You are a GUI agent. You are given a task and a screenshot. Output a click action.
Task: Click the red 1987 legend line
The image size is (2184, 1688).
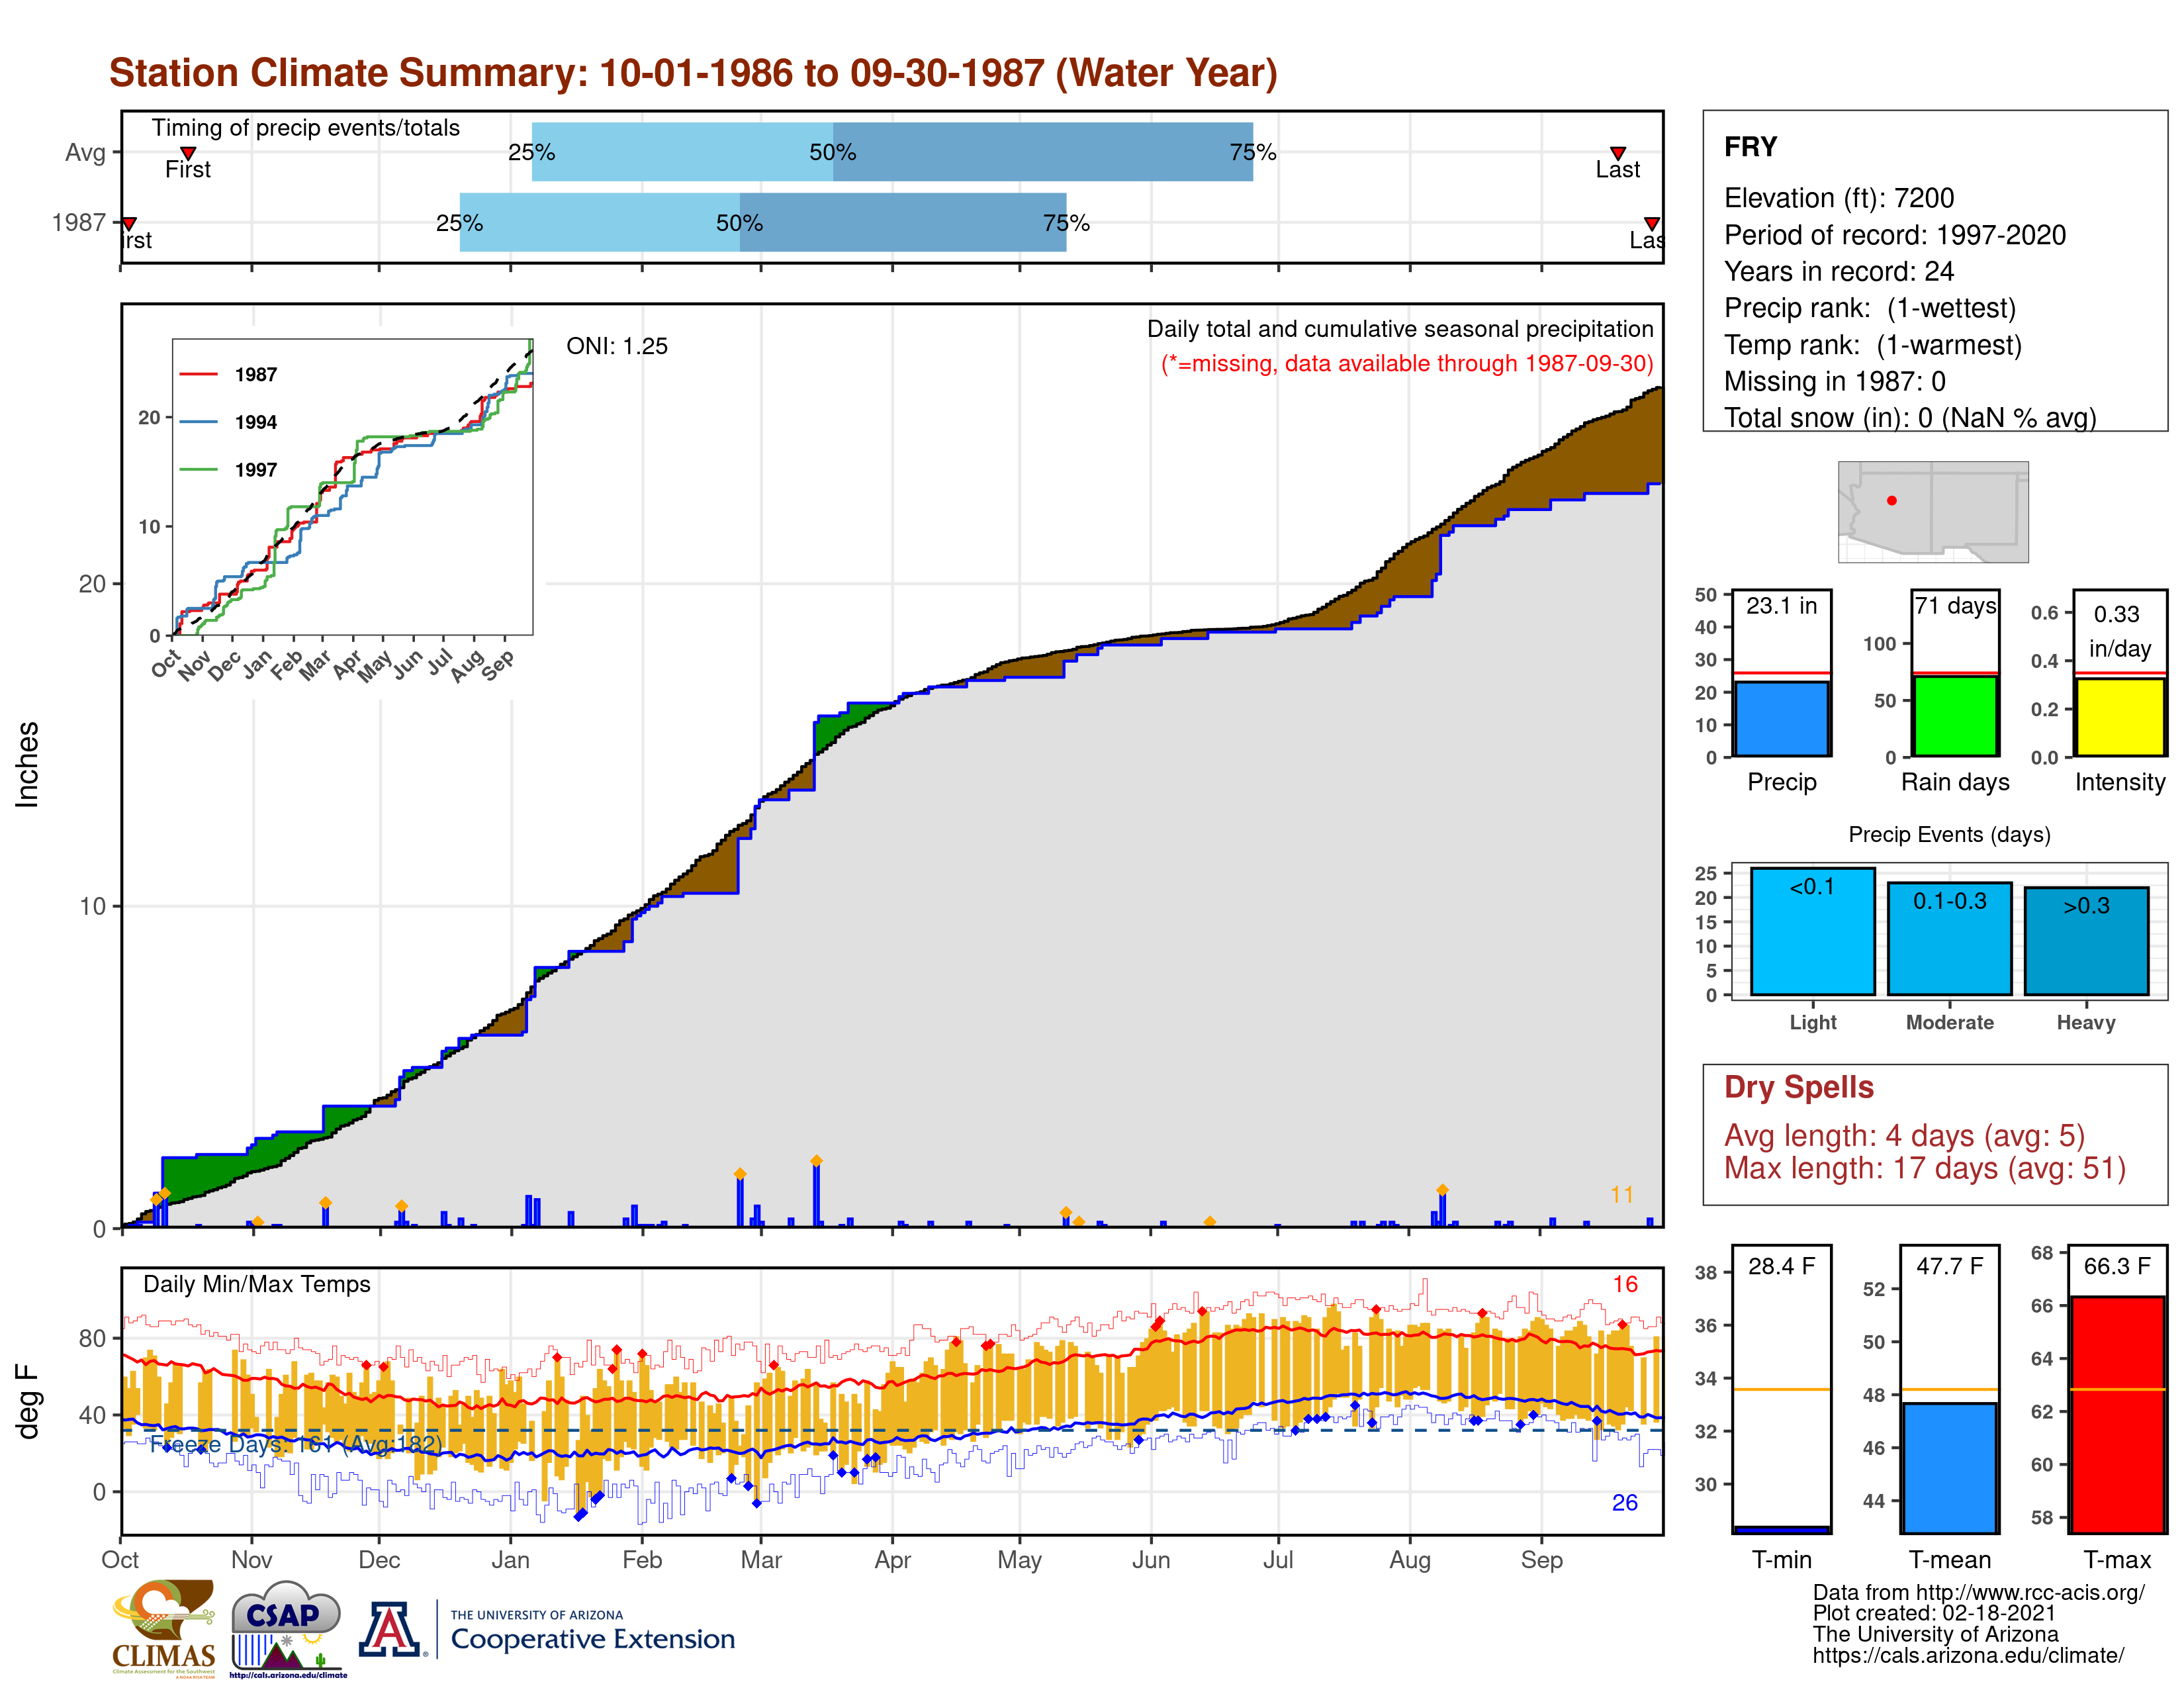pyautogui.click(x=198, y=374)
